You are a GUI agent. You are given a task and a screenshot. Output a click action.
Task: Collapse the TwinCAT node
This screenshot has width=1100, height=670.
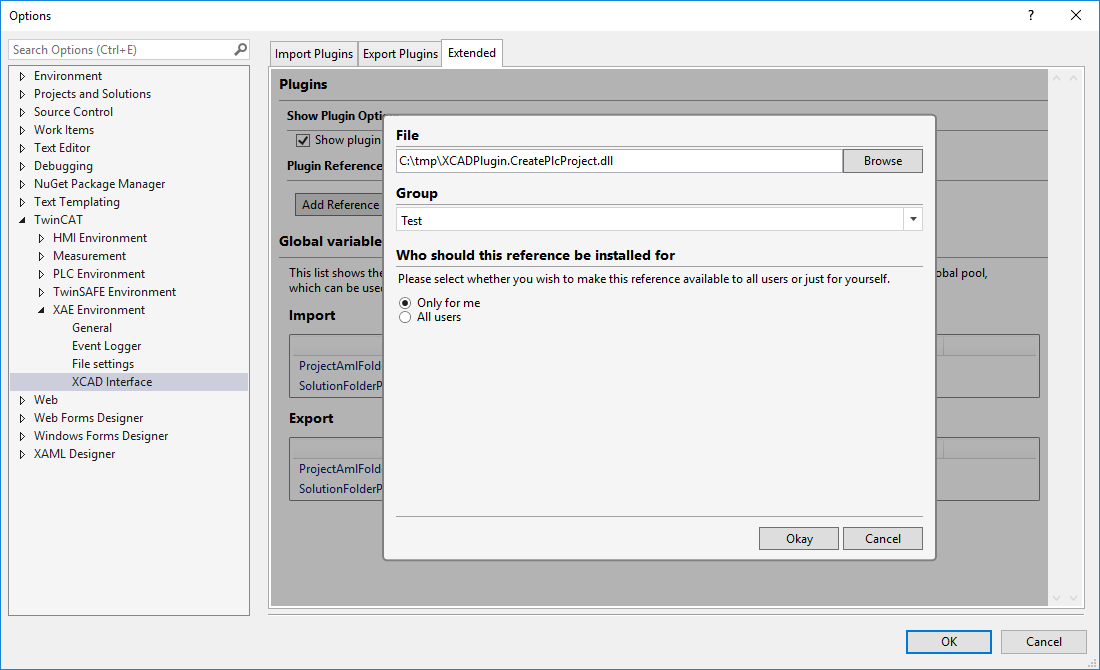(22, 220)
